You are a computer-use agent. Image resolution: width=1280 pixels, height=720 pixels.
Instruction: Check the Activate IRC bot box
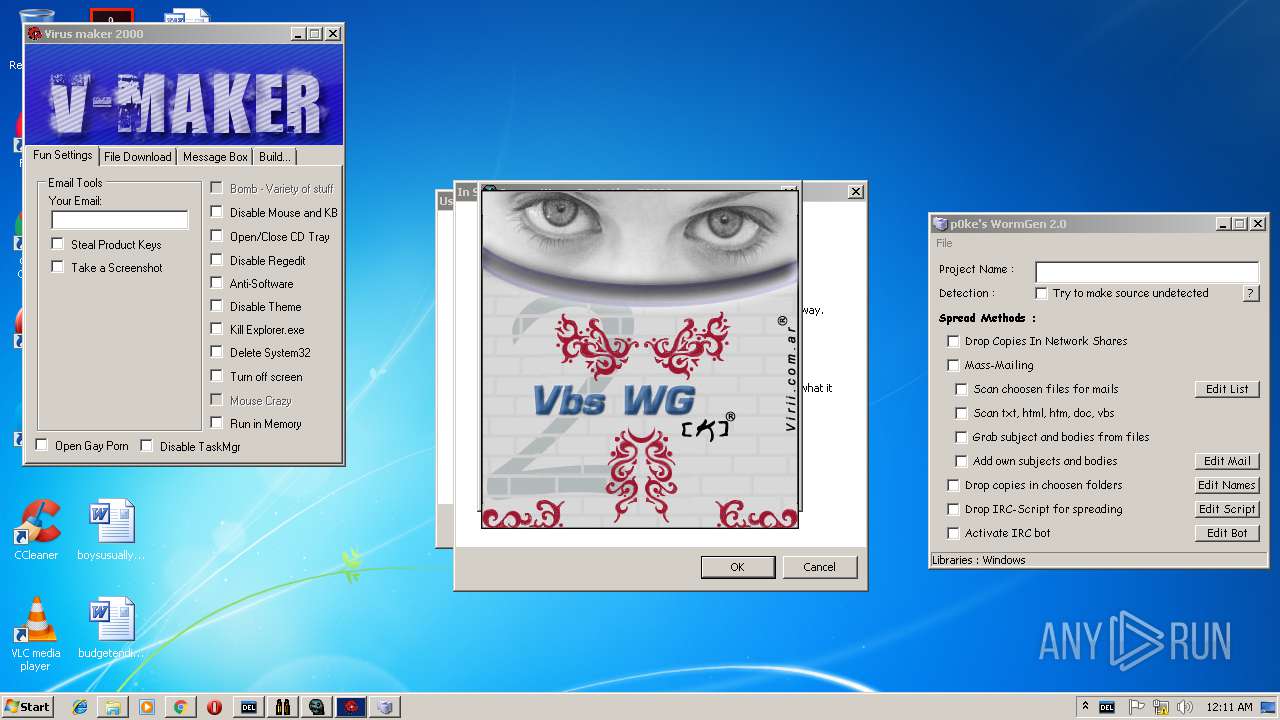[x=953, y=533]
